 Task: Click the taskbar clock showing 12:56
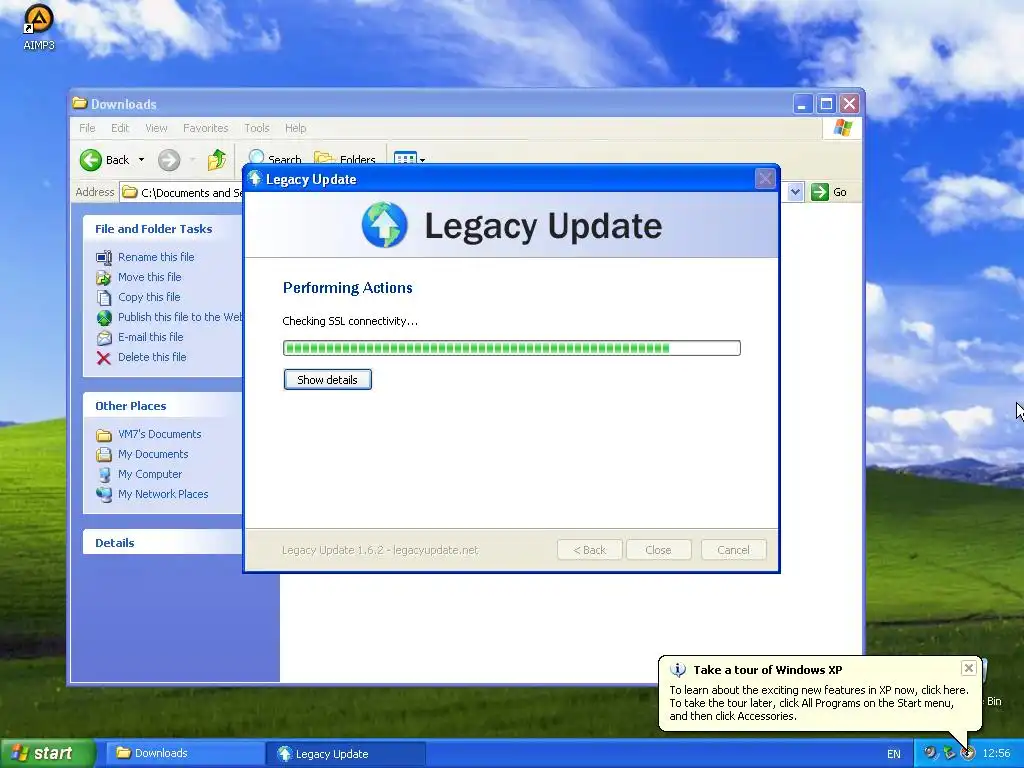(996, 753)
